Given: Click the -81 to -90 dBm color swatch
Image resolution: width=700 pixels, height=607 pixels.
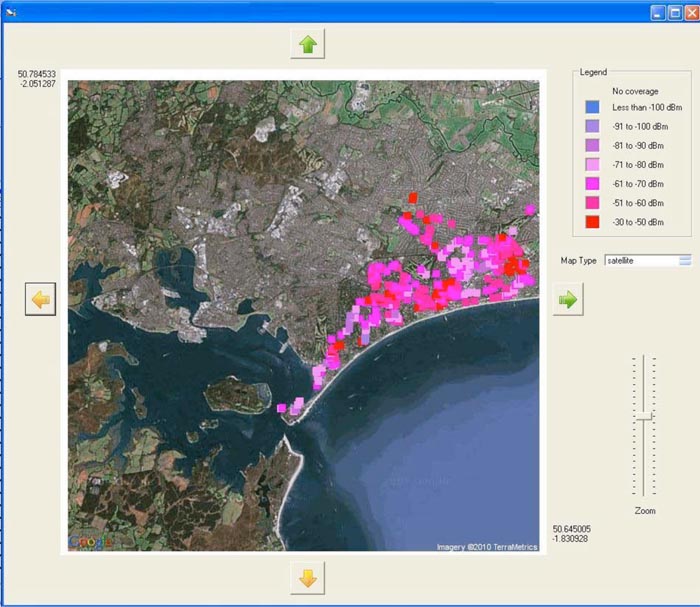Looking at the screenshot, I should click(x=592, y=146).
